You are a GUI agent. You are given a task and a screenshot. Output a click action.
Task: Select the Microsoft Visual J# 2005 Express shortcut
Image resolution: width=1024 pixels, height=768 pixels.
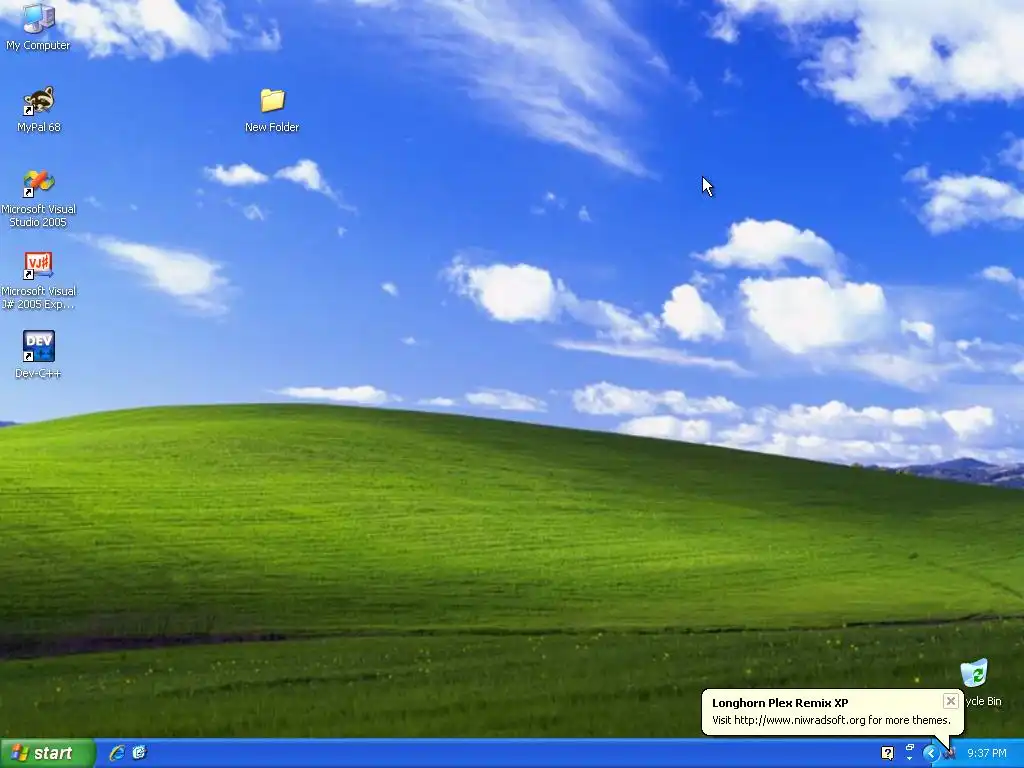[39, 280]
